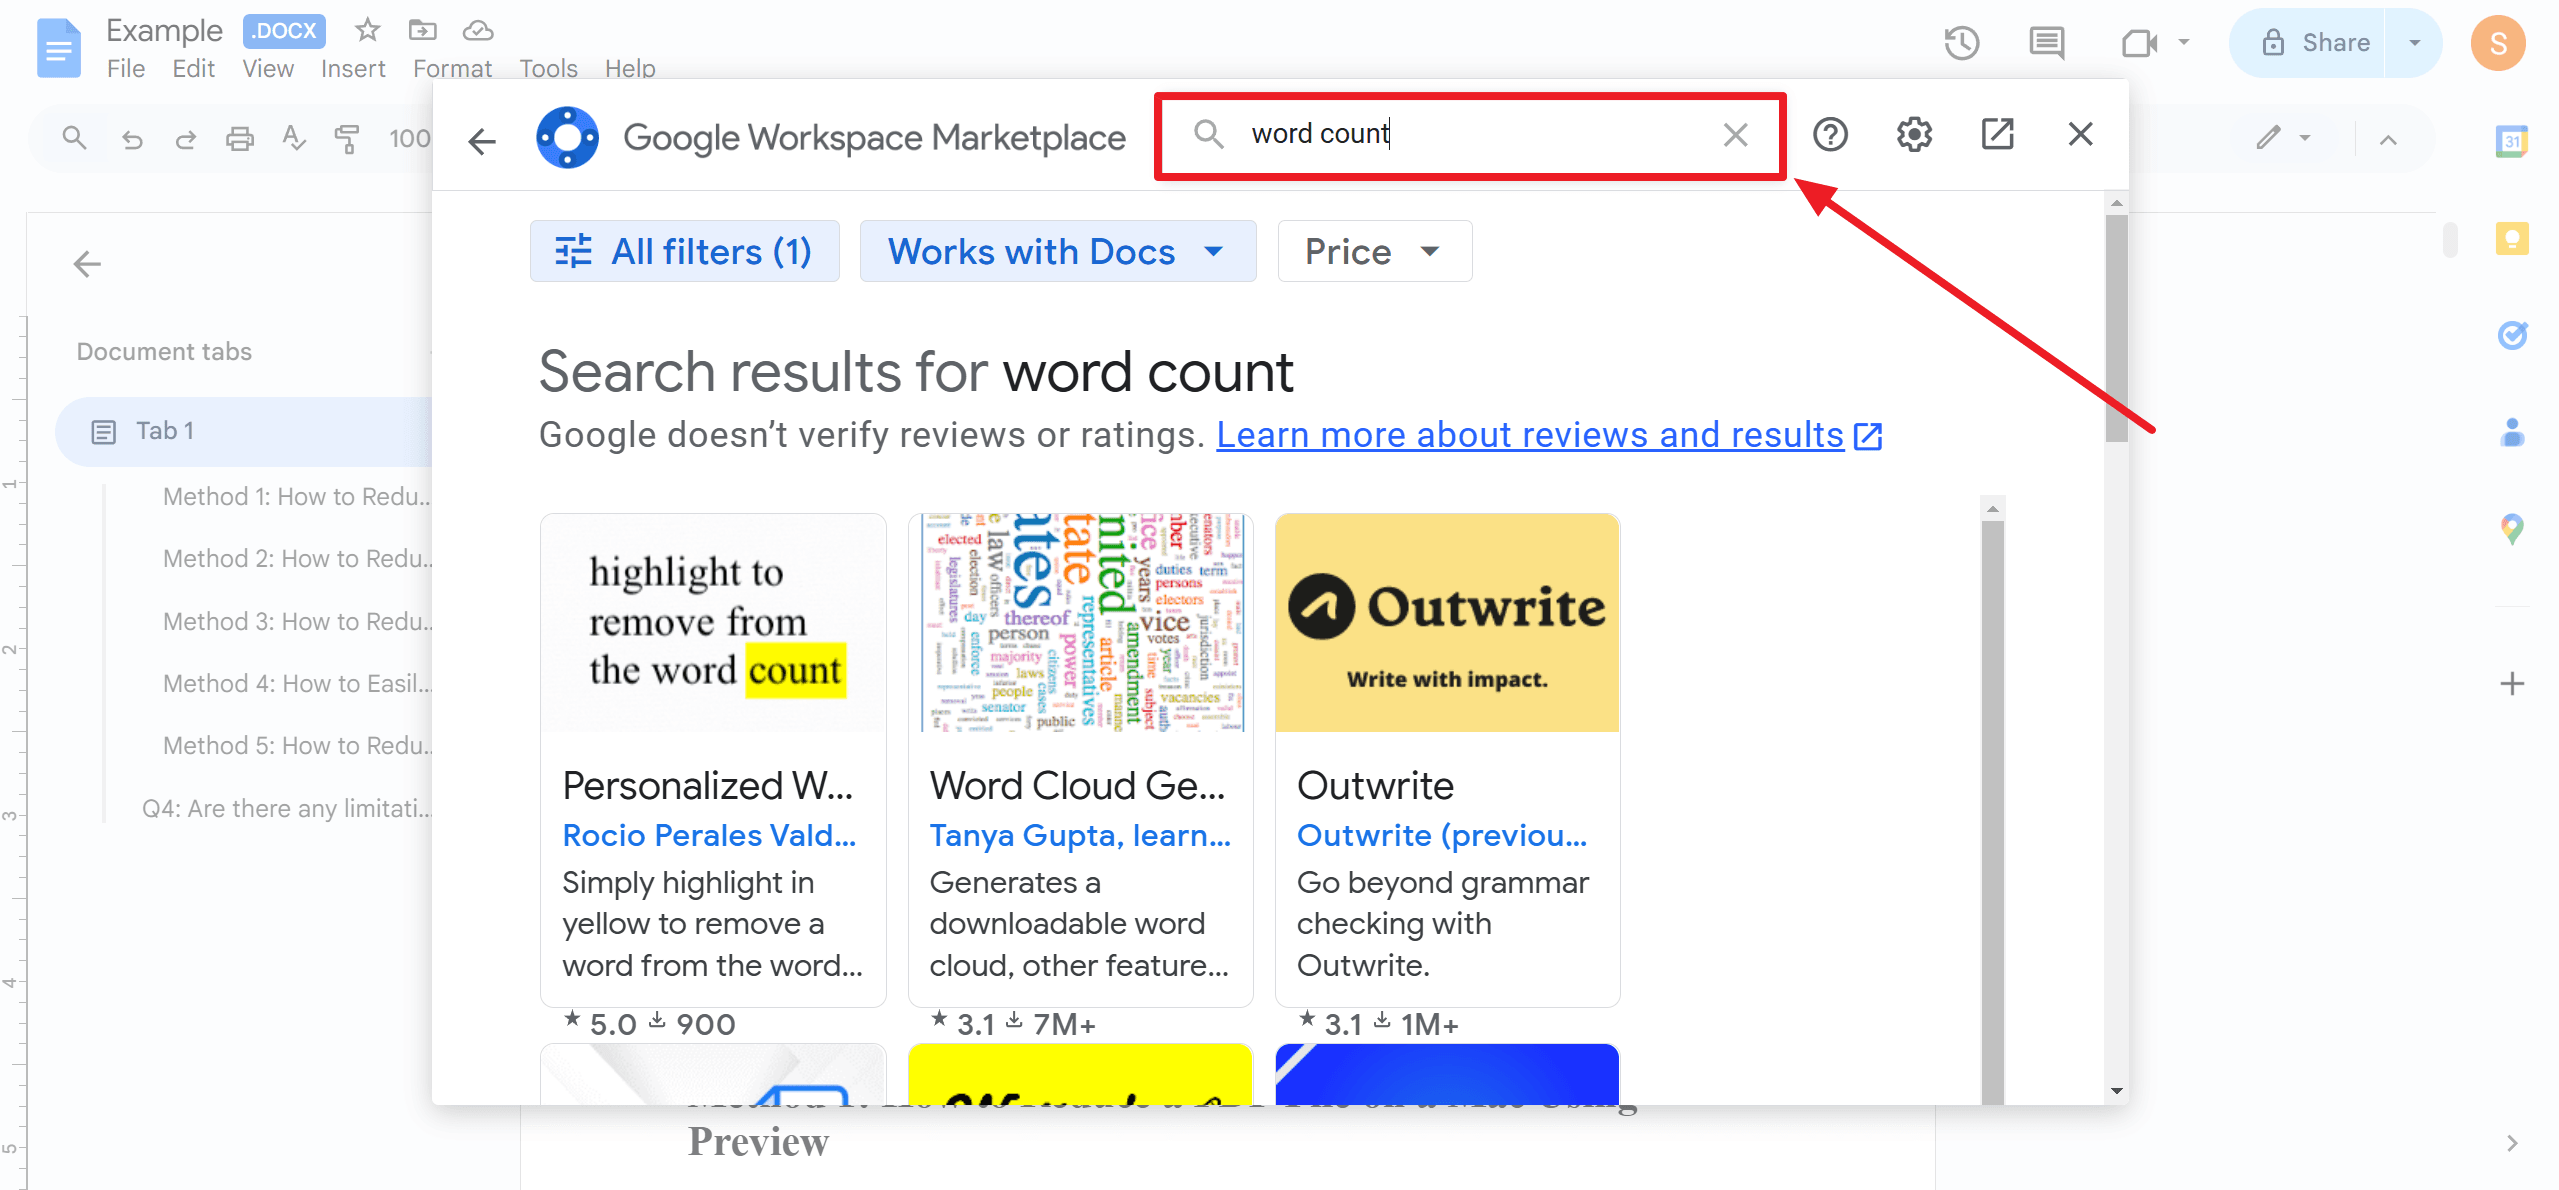Open Rocio Perales Vald... developer link

click(x=709, y=835)
